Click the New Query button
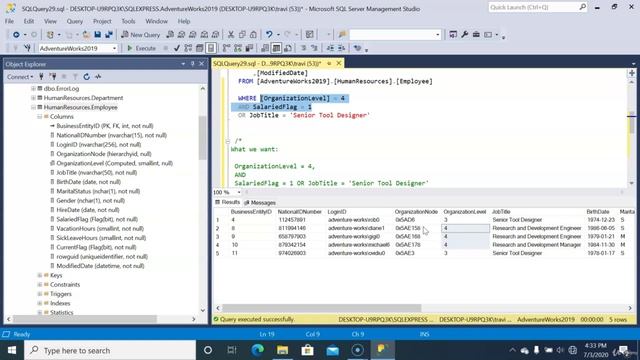Screen dimensions: 640x360 [141, 35]
